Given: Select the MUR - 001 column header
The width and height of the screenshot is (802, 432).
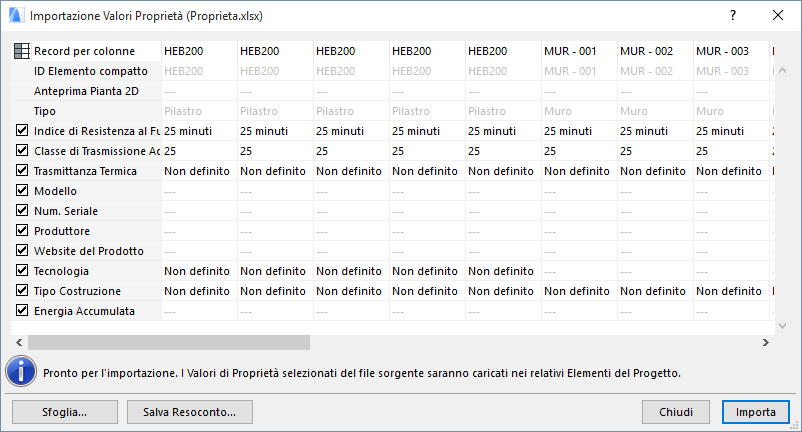Looking at the screenshot, I should coord(570,51).
